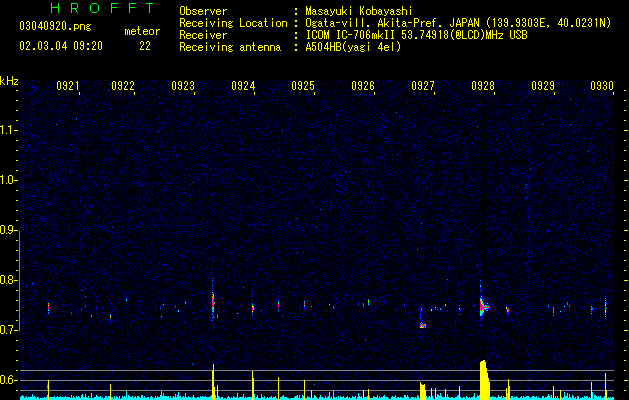
Task: Click the 0.7 frequency axis label
Action: point(9,330)
